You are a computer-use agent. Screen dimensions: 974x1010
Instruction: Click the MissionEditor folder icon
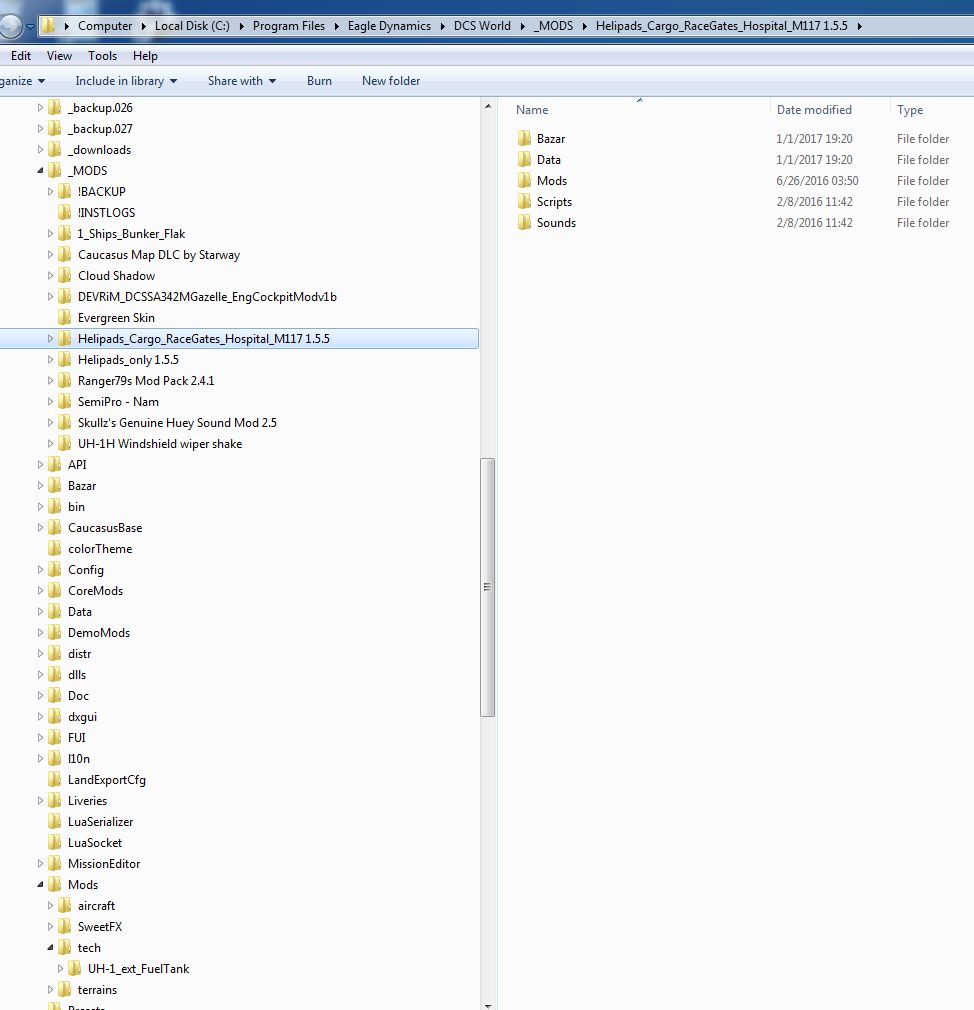click(x=55, y=864)
